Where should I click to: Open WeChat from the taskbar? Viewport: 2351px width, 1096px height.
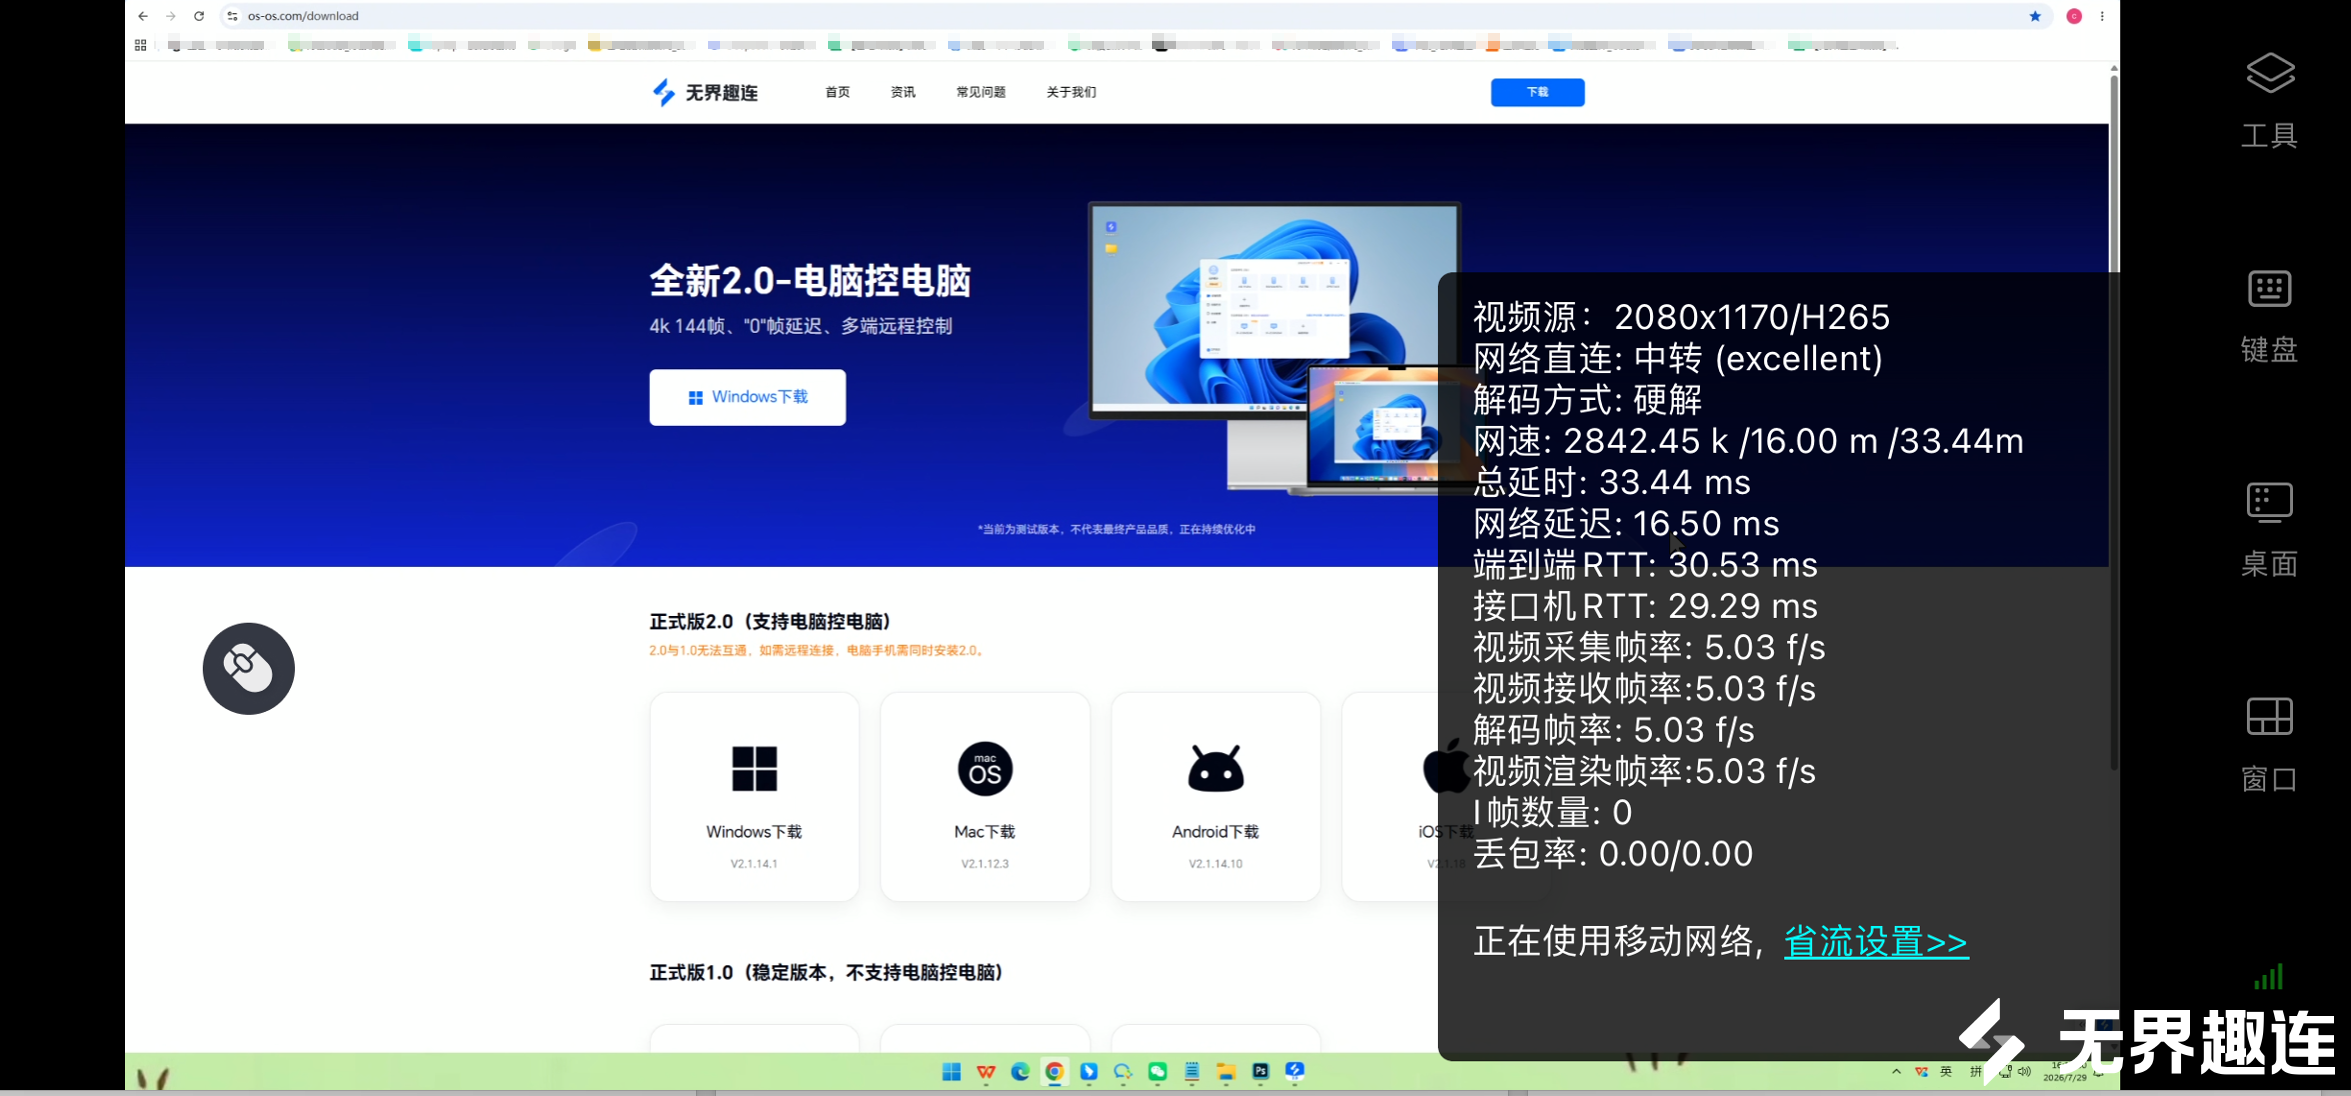pyautogui.click(x=1157, y=1072)
